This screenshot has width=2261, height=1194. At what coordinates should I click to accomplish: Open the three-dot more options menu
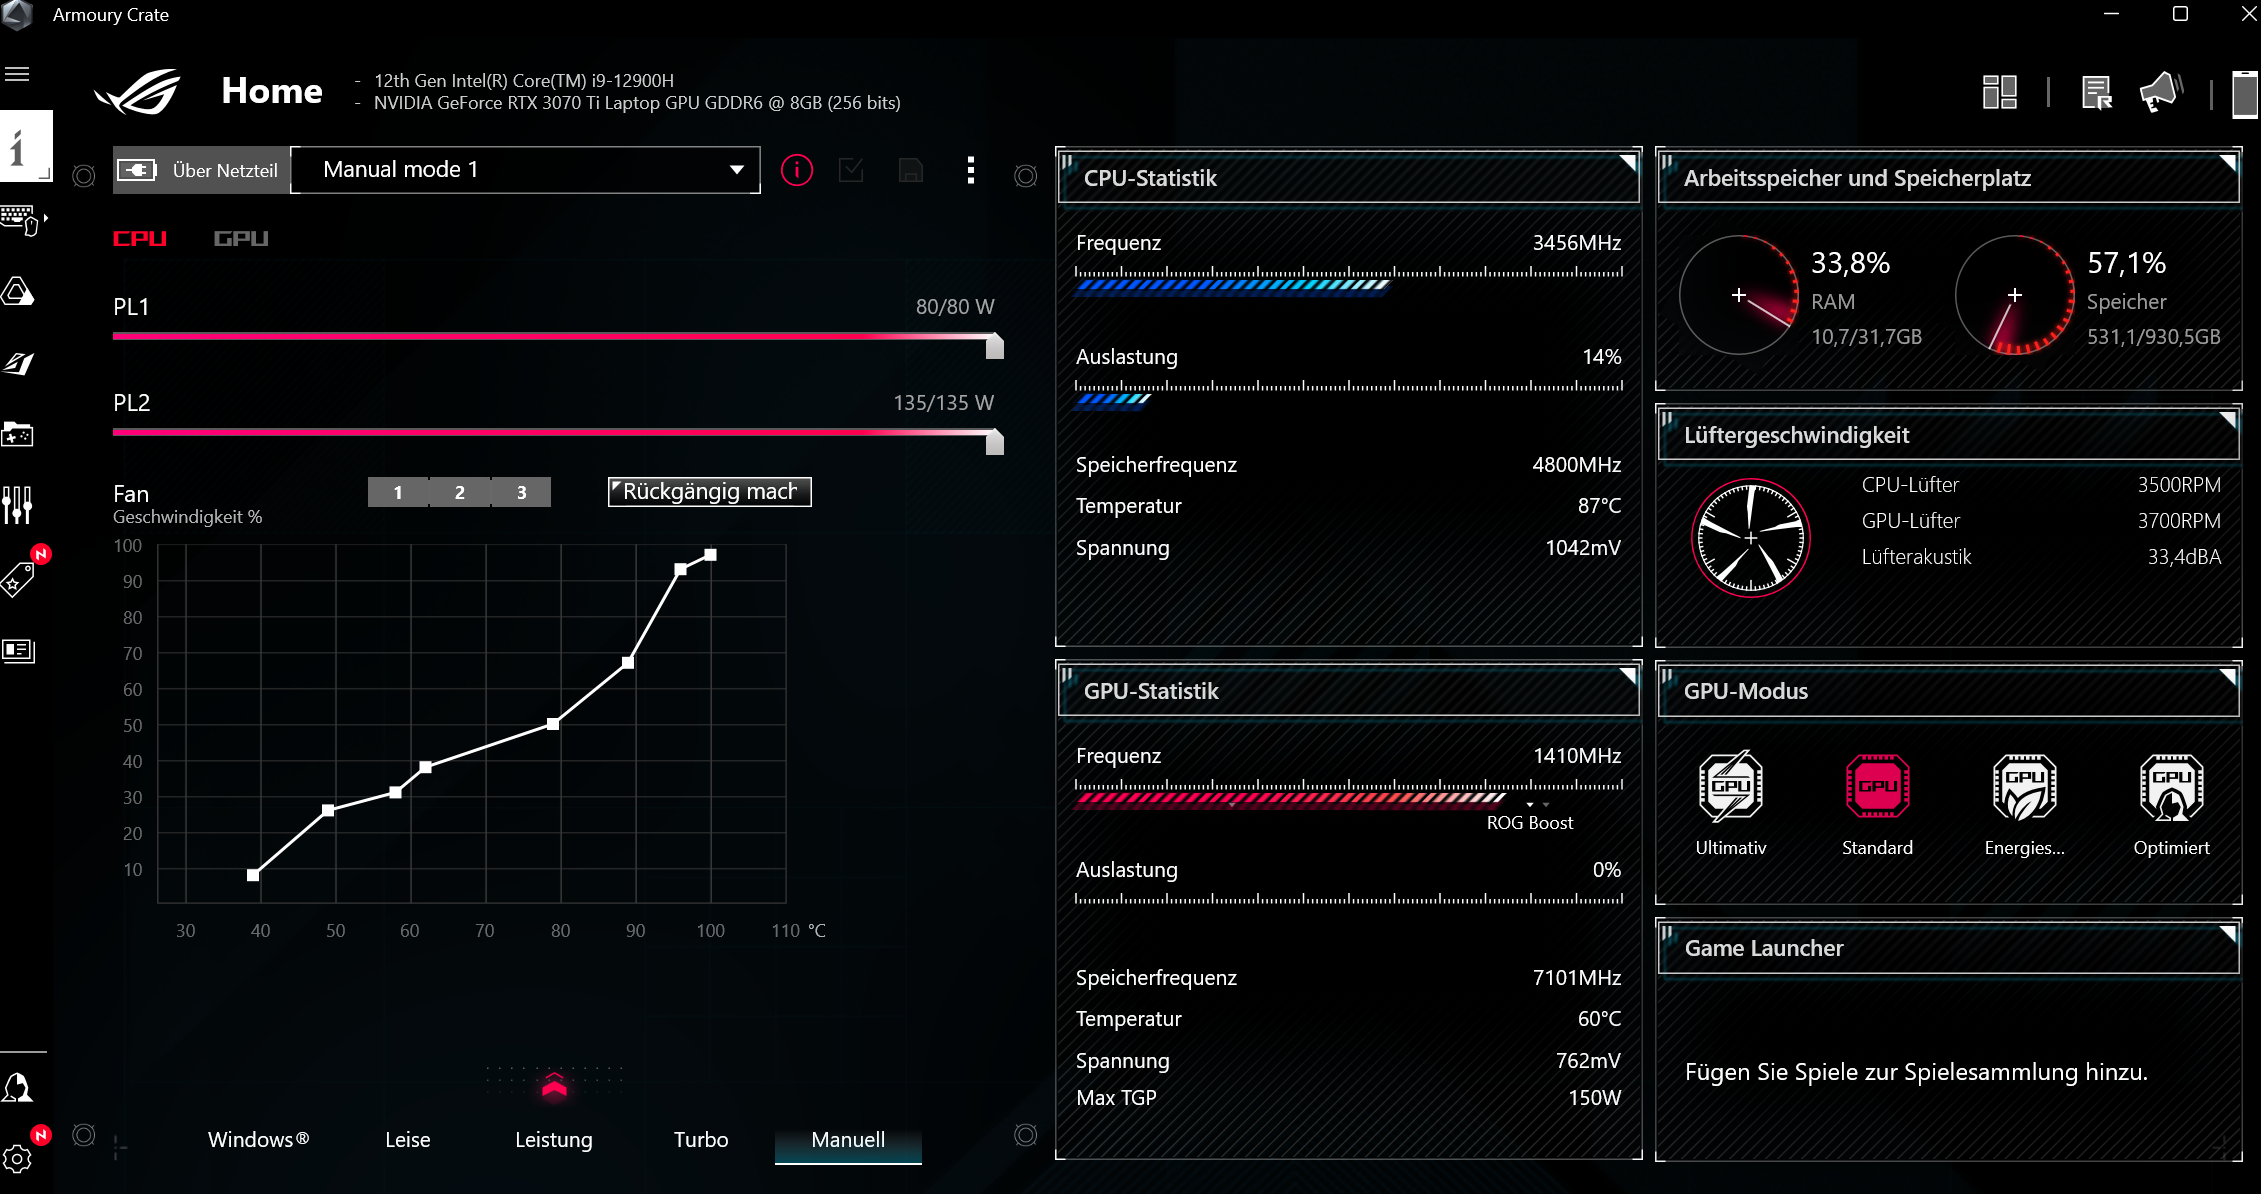970,171
